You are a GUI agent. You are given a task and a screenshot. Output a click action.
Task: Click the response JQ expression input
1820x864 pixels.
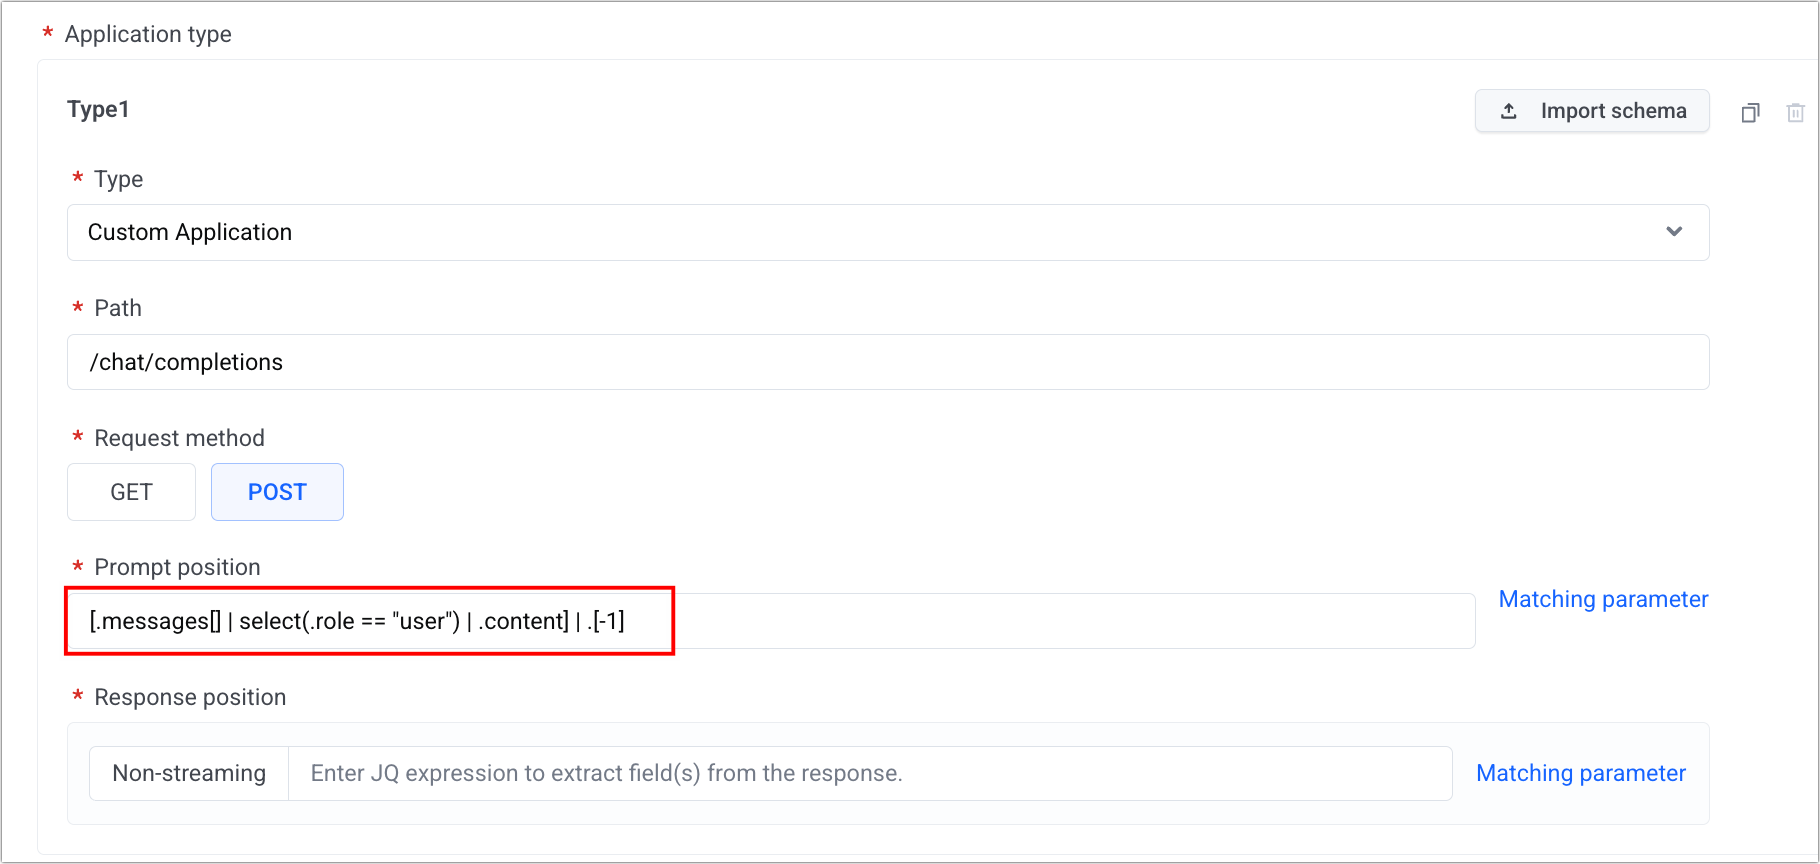(869, 773)
